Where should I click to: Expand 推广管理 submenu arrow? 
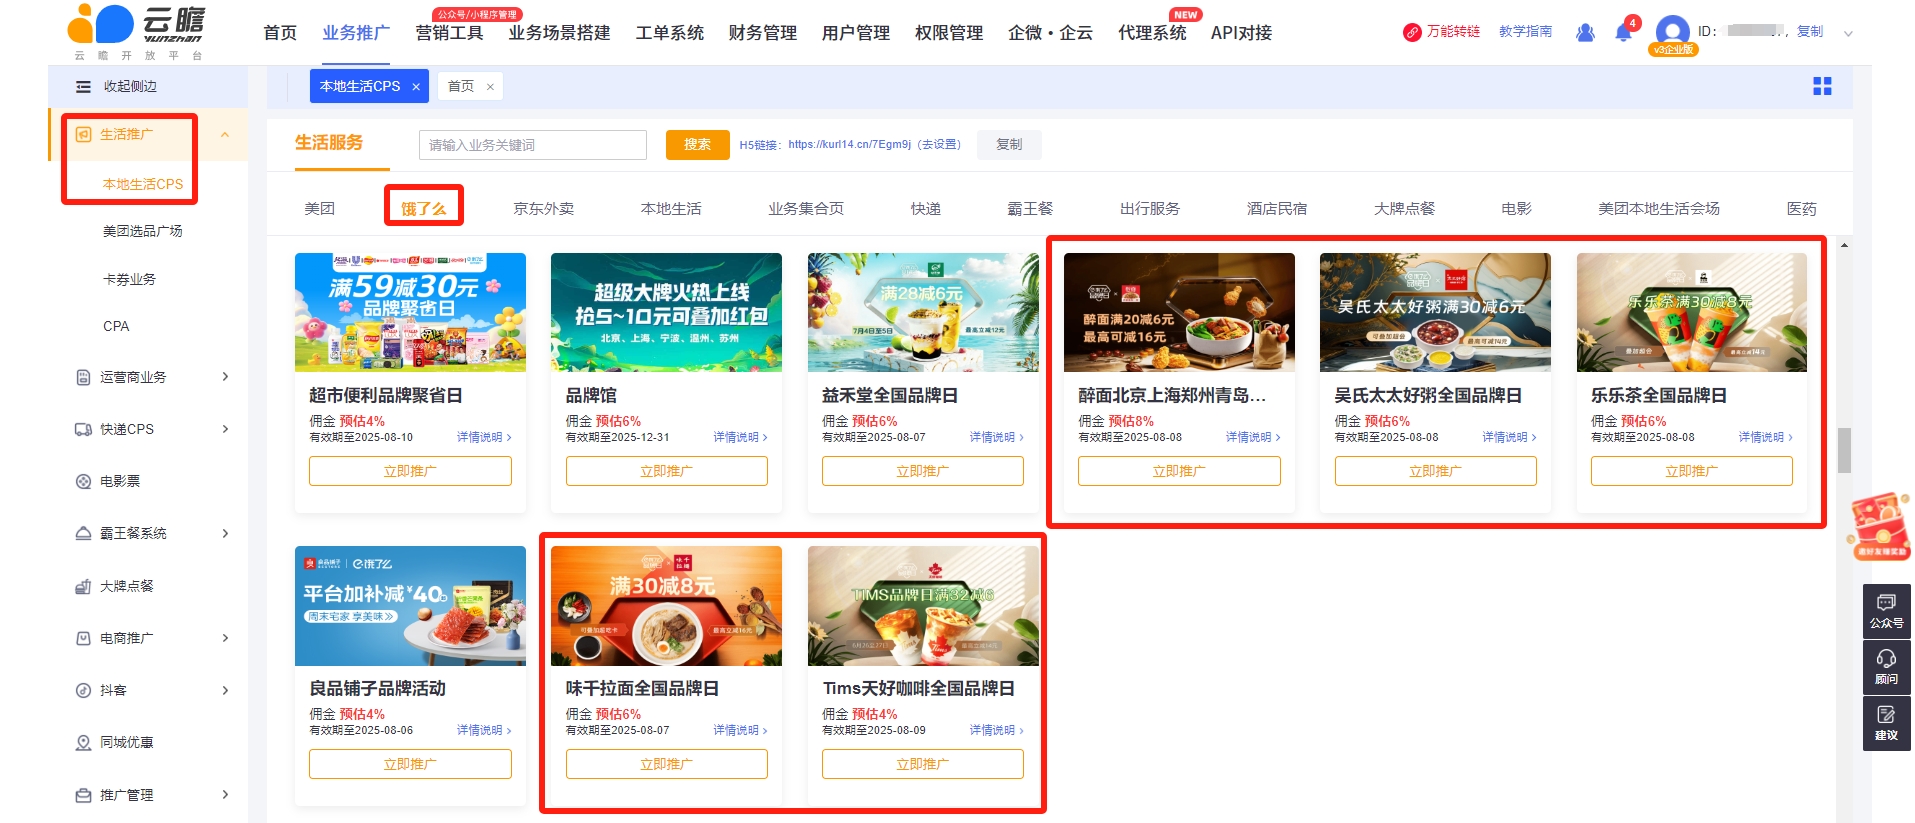[x=225, y=795]
